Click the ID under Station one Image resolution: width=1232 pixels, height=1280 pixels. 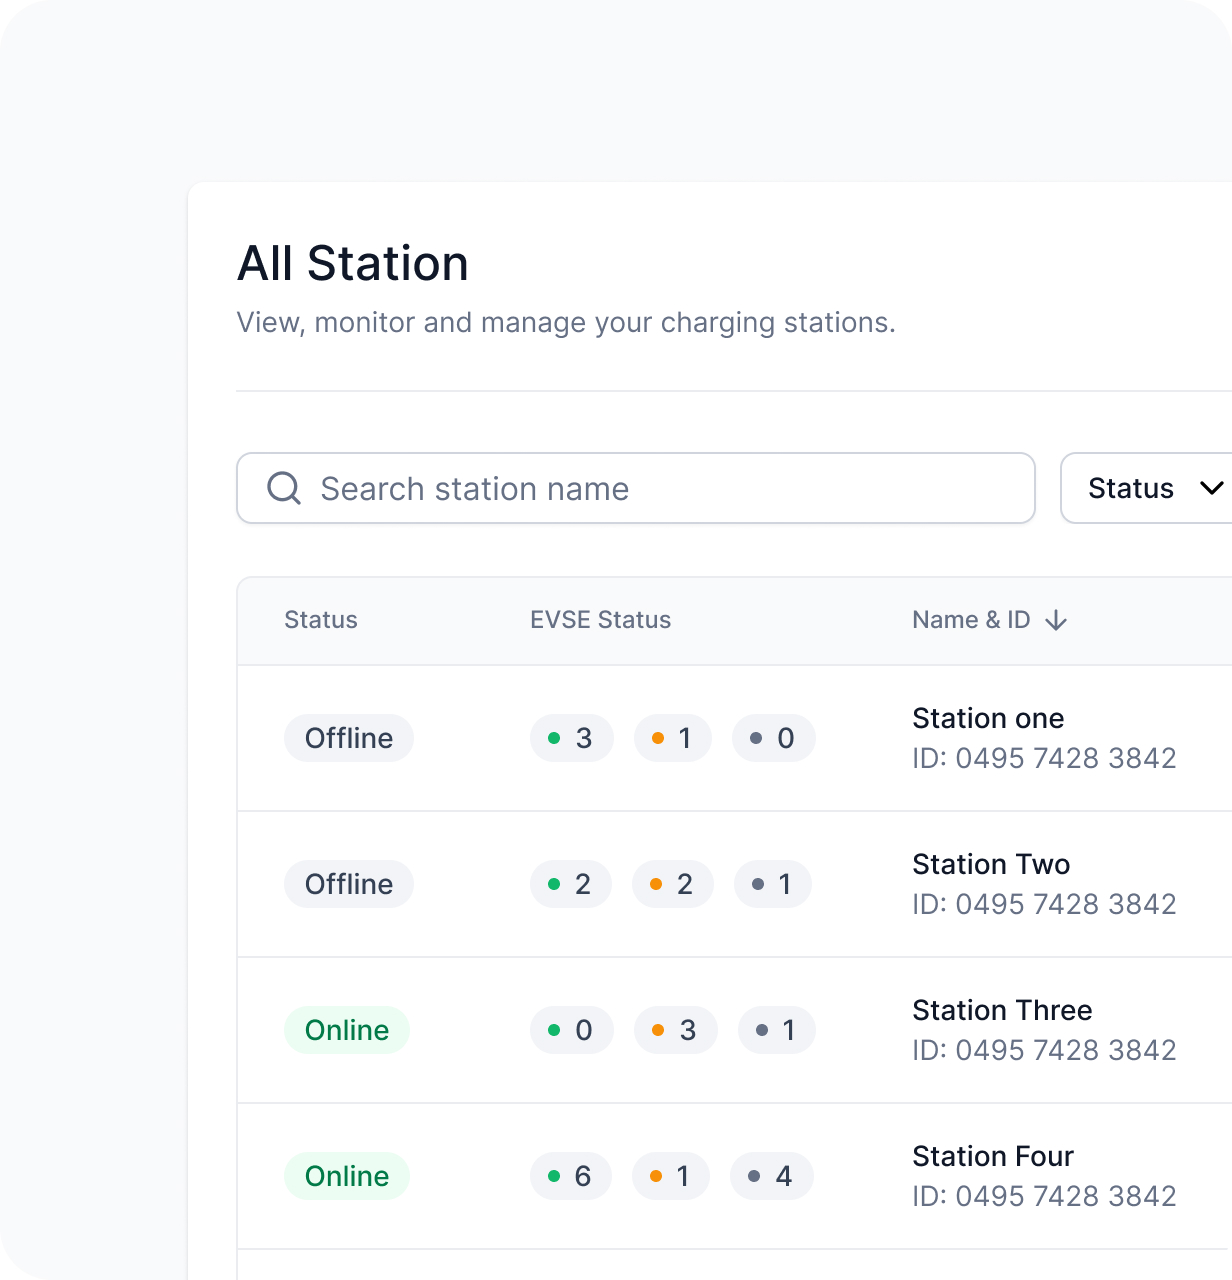[1044, 758]
